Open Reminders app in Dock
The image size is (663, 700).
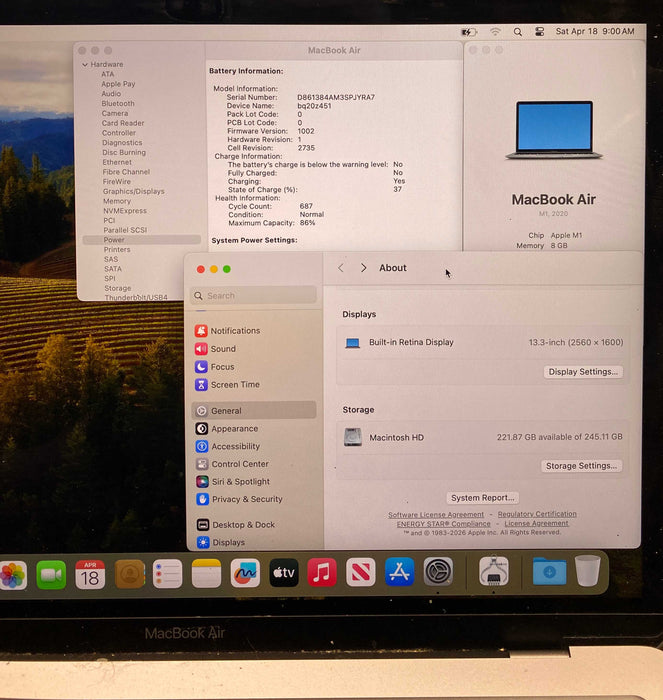coord(167,574)
